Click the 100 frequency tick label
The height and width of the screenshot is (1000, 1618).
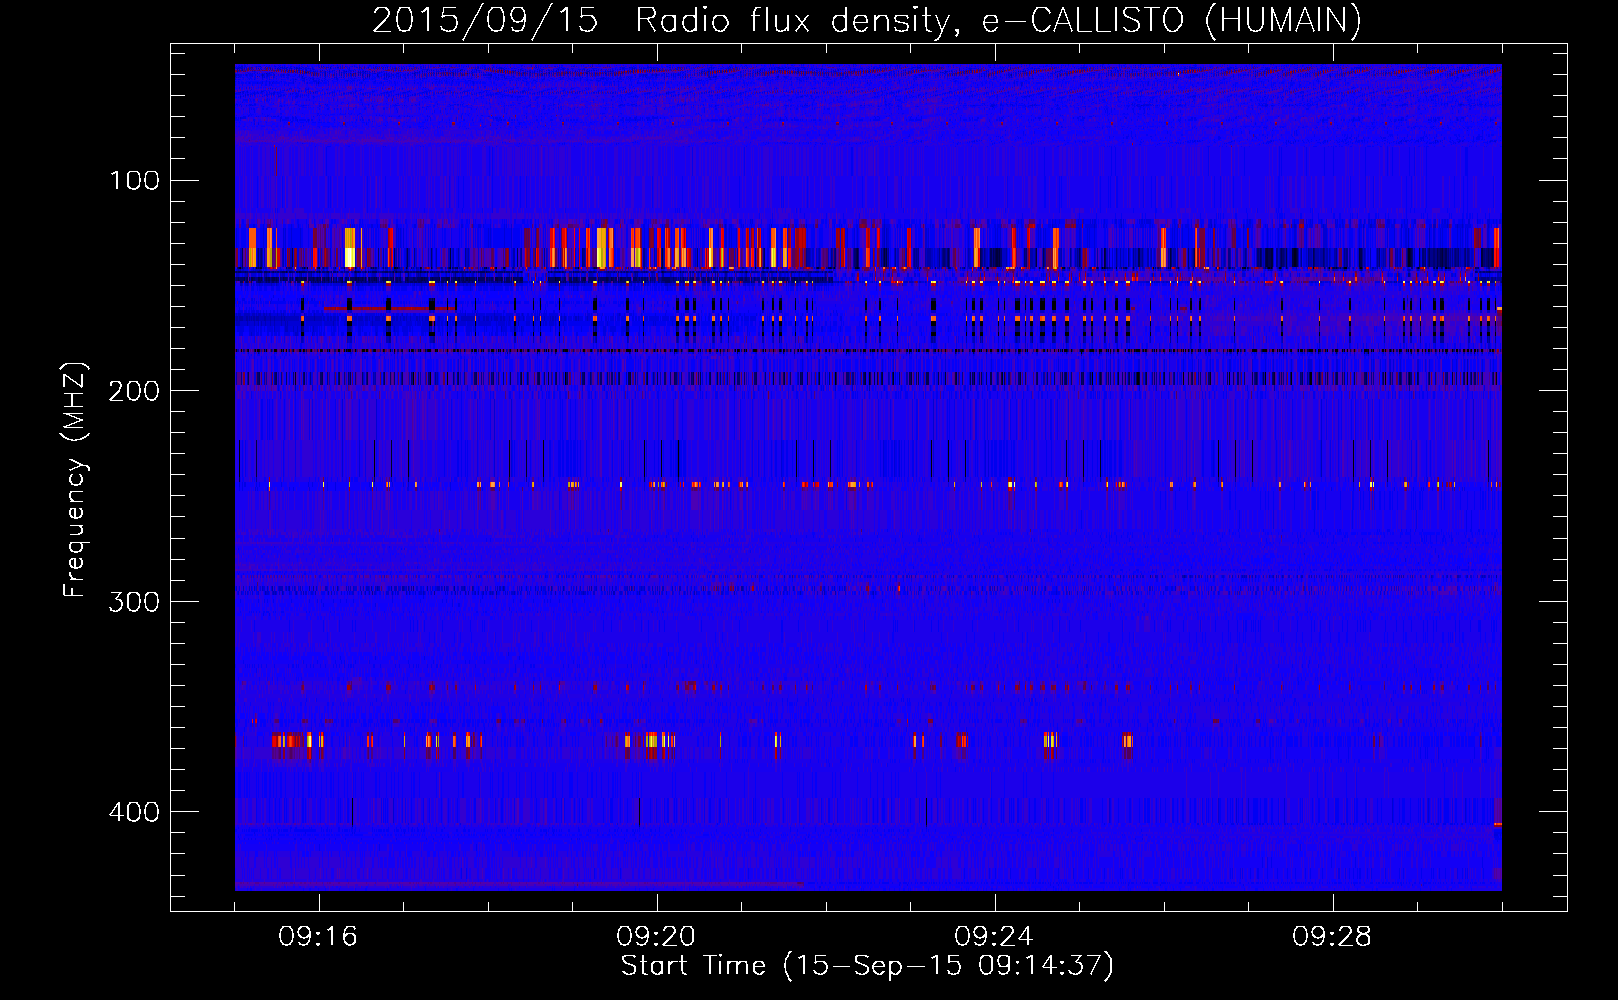coord(135,180)
